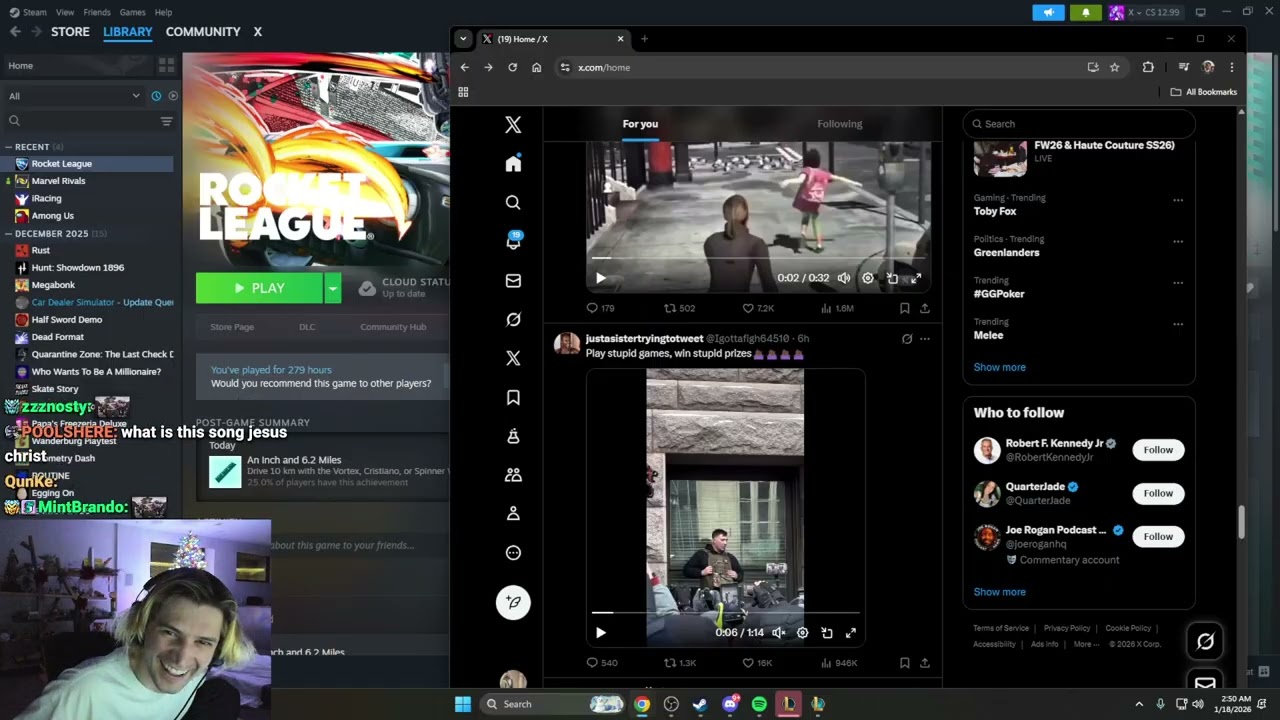
Task: Collapse the DECEMBER 2025 section in Steam
Action: pos(7,234)
